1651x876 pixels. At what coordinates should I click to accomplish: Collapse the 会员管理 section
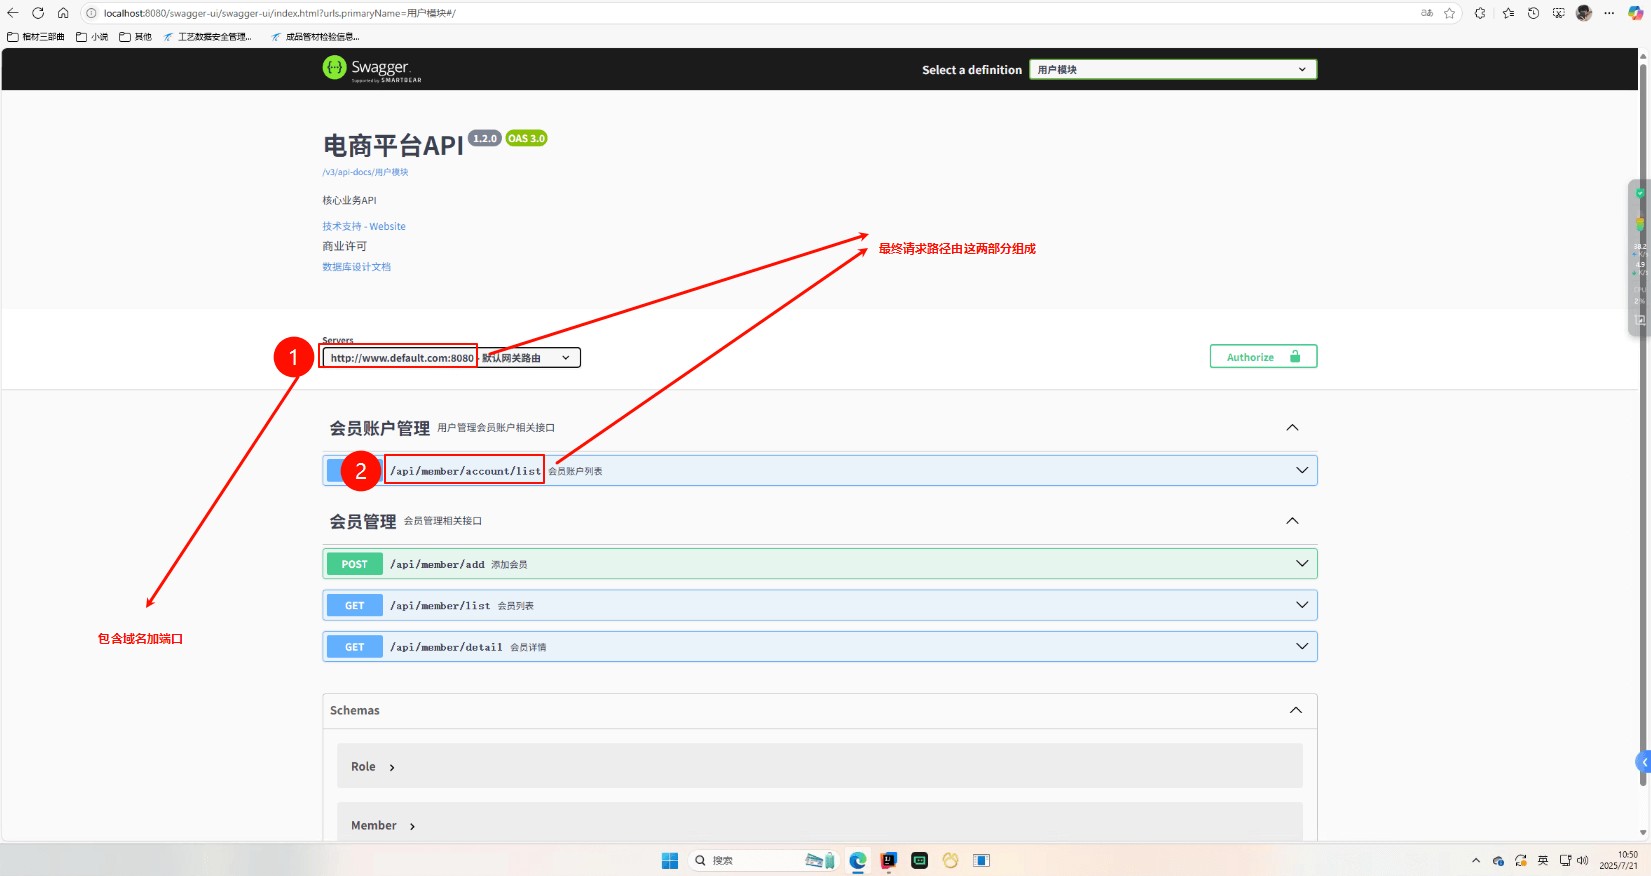click(1292, 521)
